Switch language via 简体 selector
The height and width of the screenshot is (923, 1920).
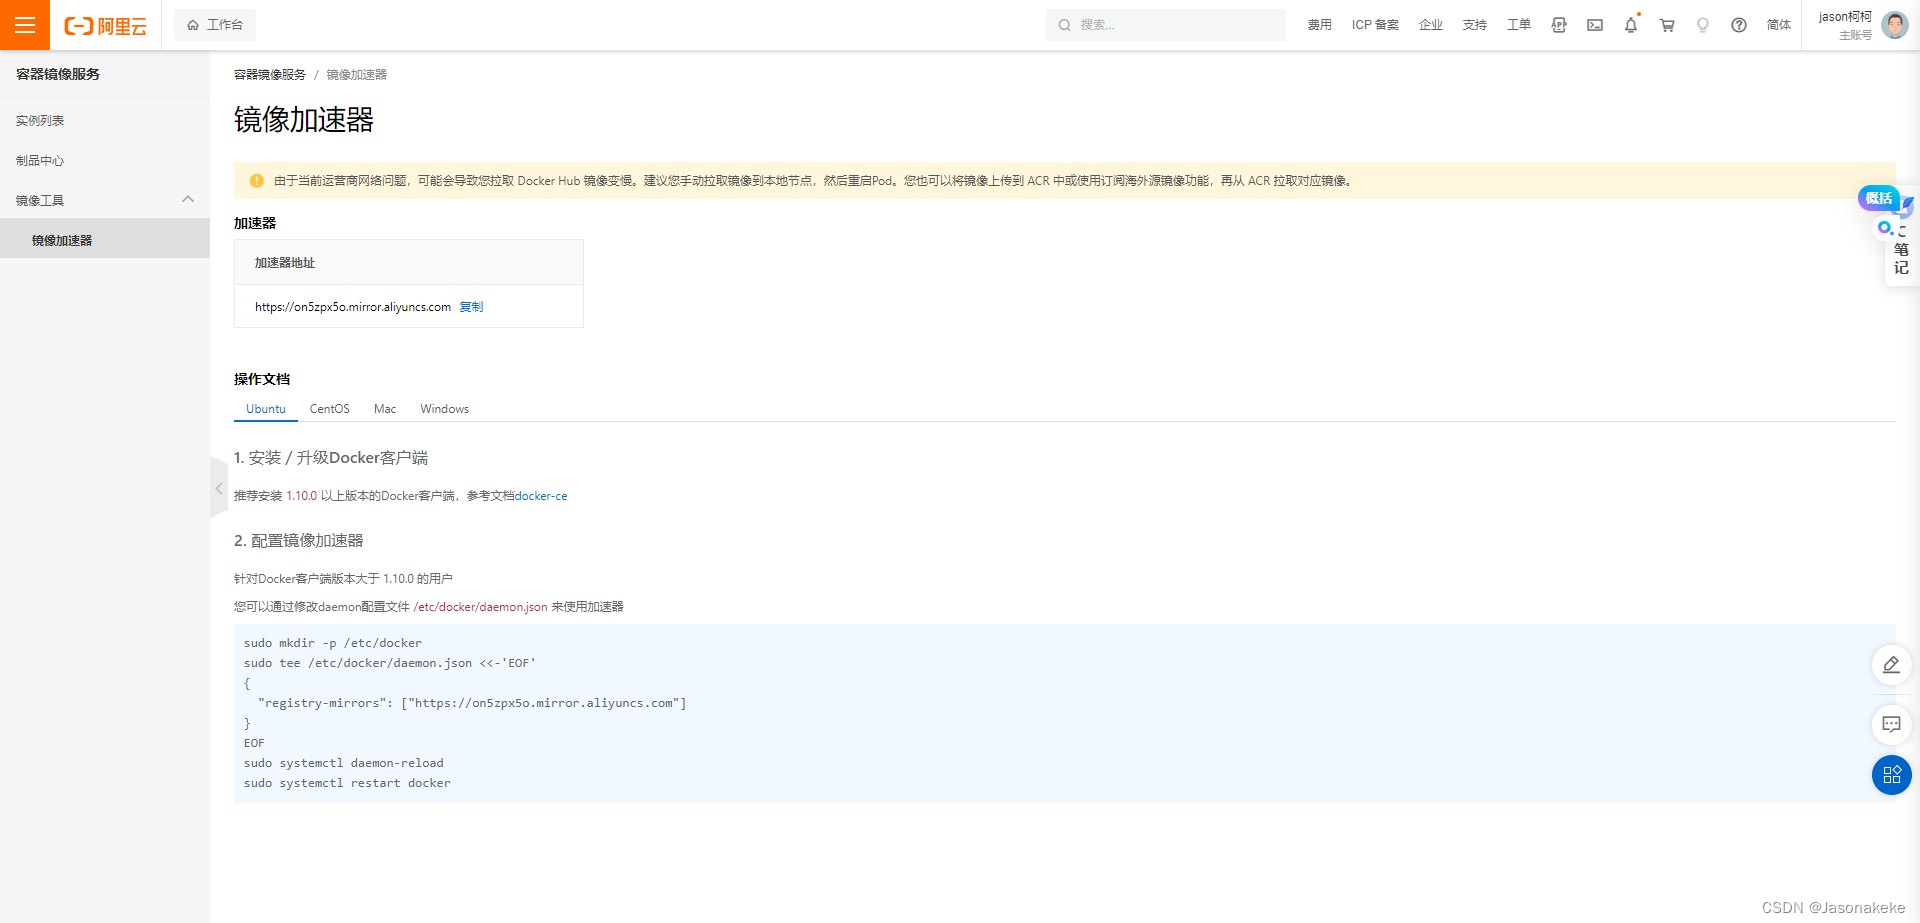click(x=1779, y=25)
